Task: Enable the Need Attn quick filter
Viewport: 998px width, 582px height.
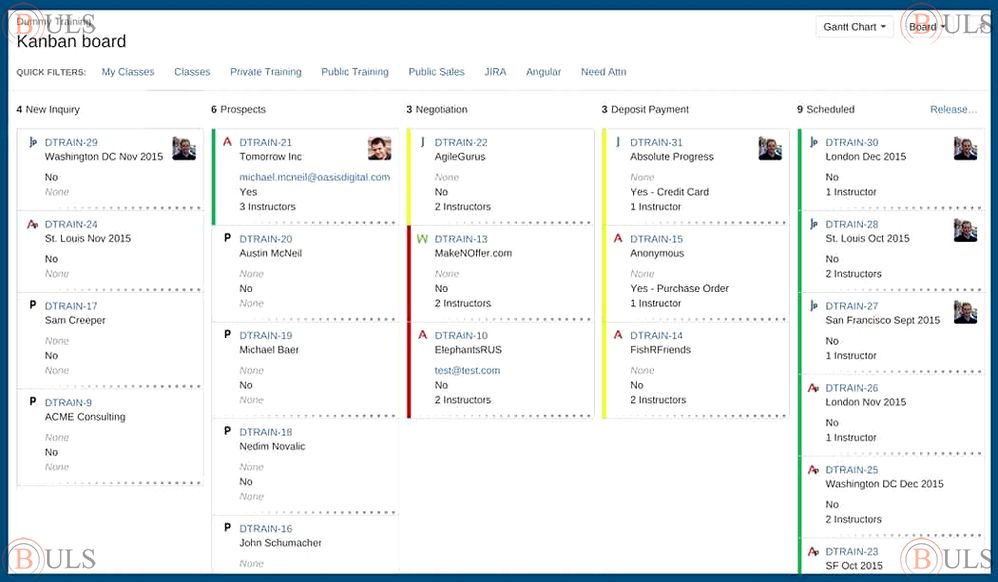Action: 603,72
